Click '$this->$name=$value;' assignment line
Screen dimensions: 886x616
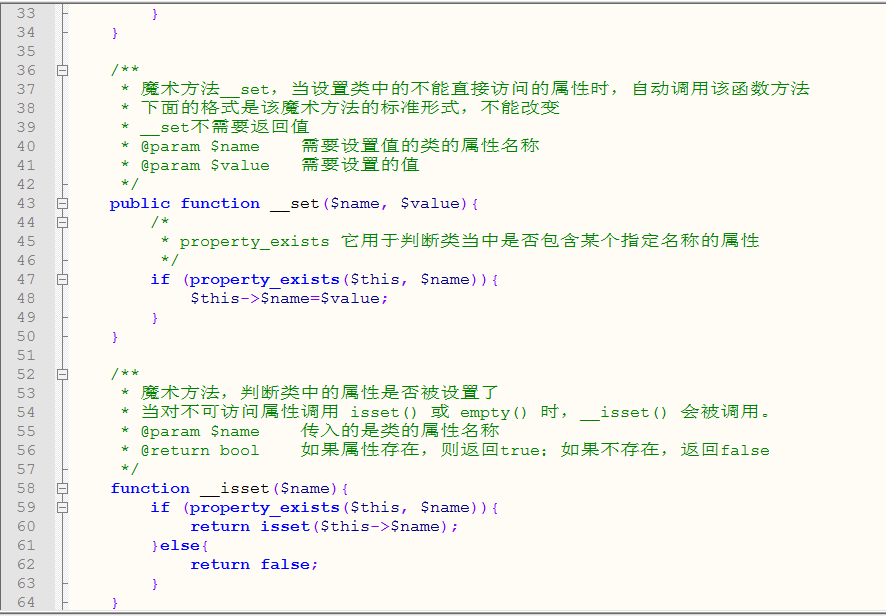coord(289,298)
